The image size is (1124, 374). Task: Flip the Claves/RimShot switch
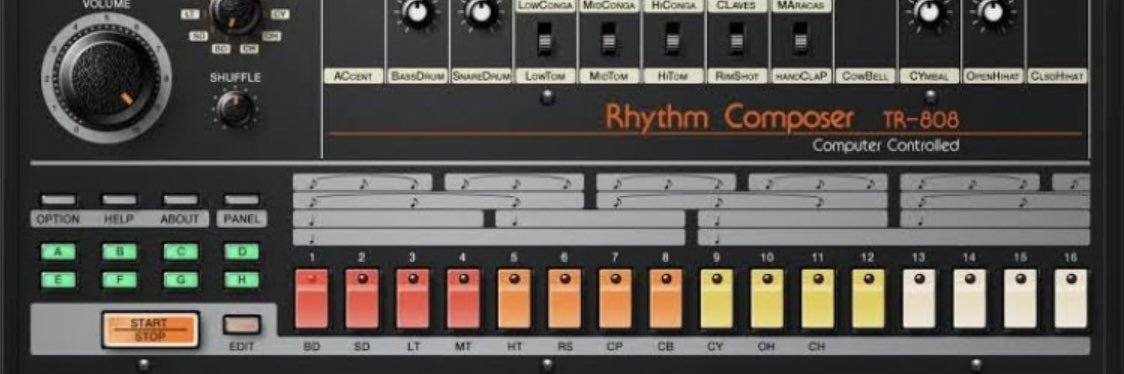tap(736, 39)
